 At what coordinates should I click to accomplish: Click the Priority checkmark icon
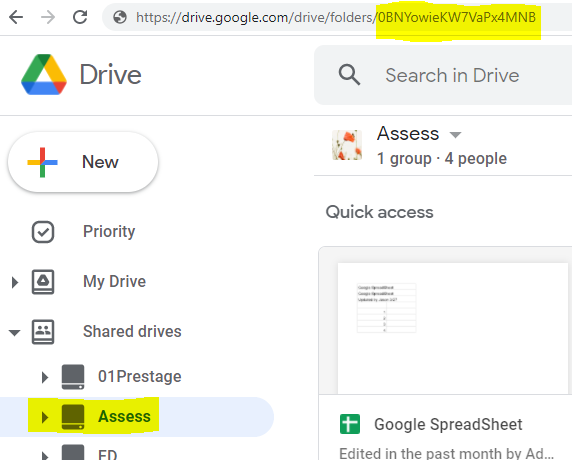point(43,232)
